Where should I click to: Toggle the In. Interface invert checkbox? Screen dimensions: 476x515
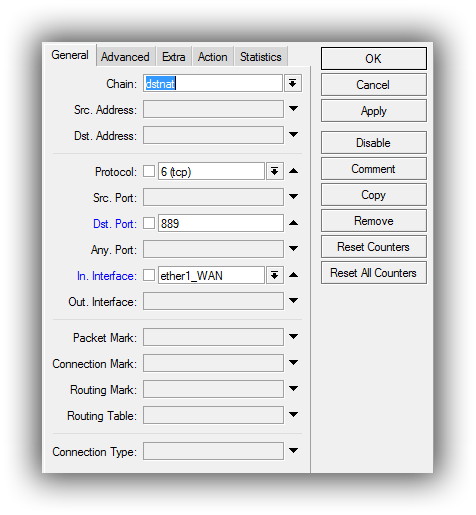click(x=149, y=275)
